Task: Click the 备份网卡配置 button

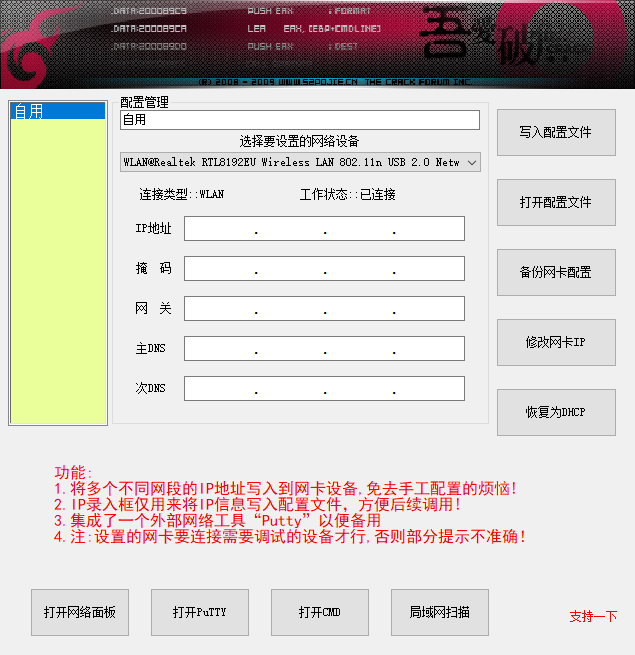Action: point(556,272)
